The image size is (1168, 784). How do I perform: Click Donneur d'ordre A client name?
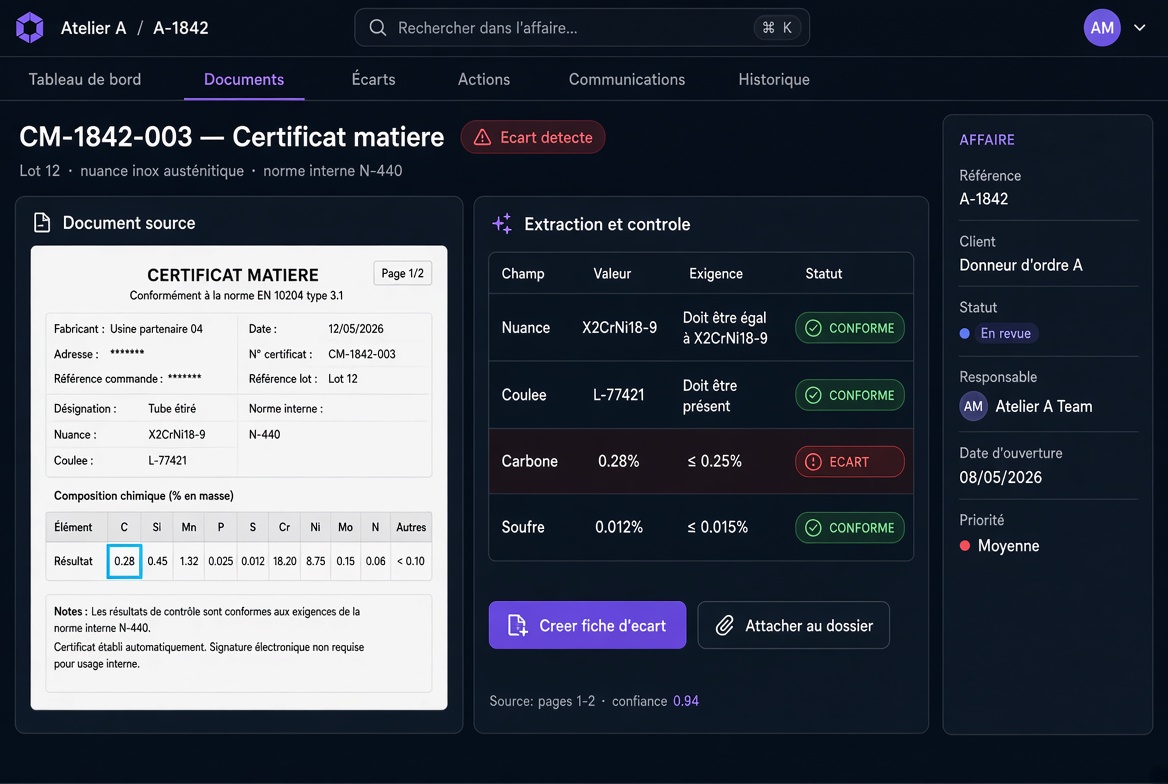click(1021, 265)
